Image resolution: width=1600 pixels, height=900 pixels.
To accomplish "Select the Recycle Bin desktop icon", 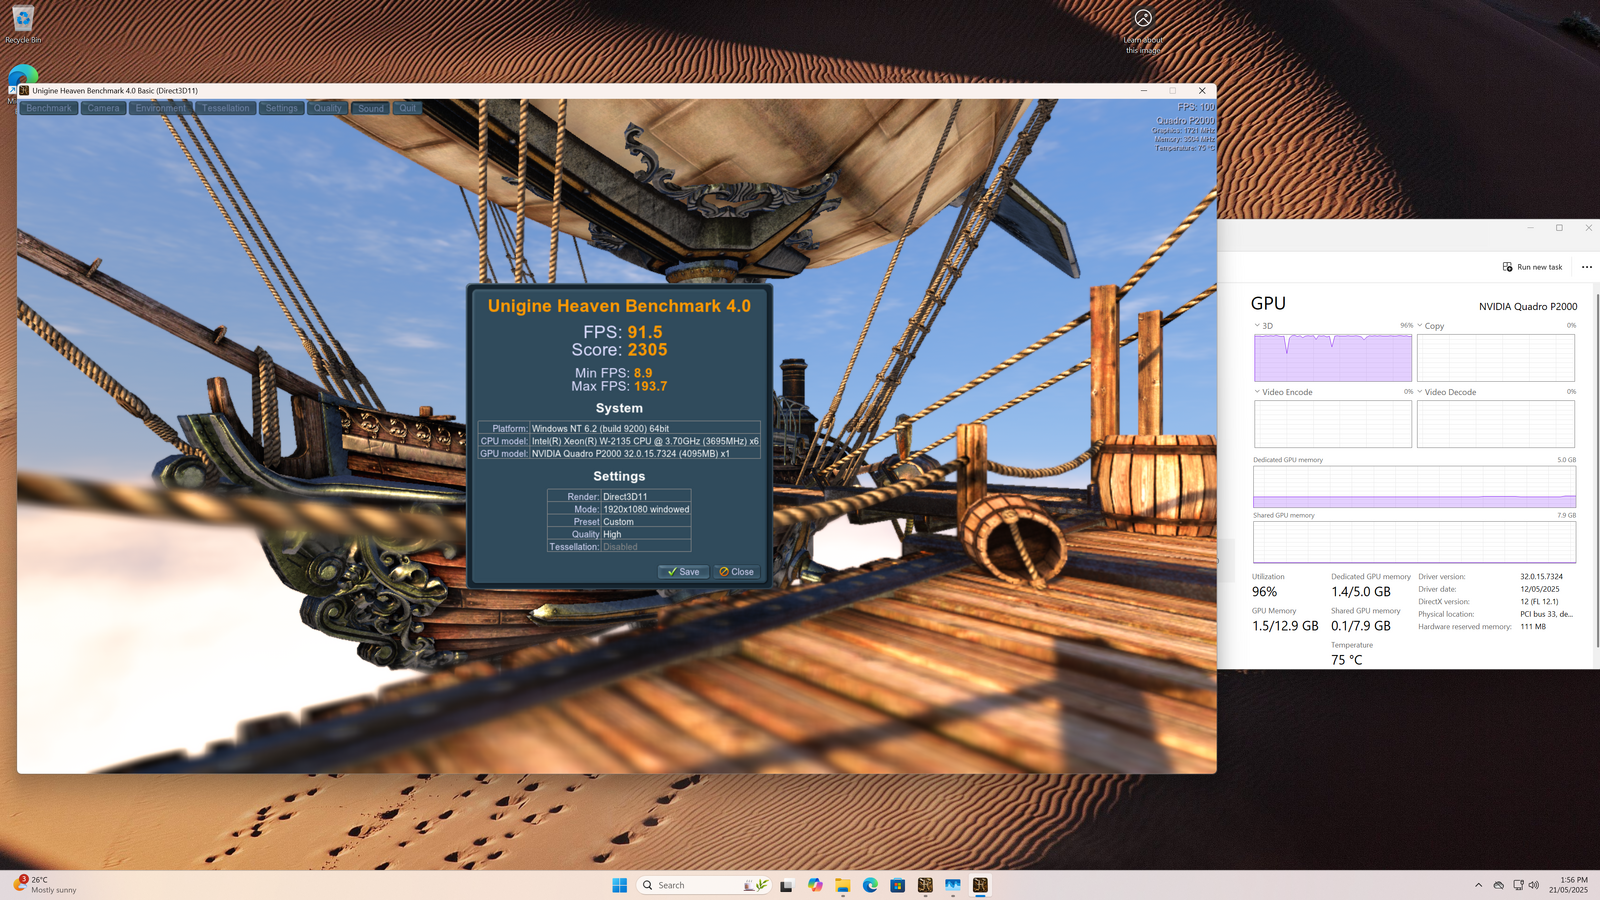I will point(23,24).
